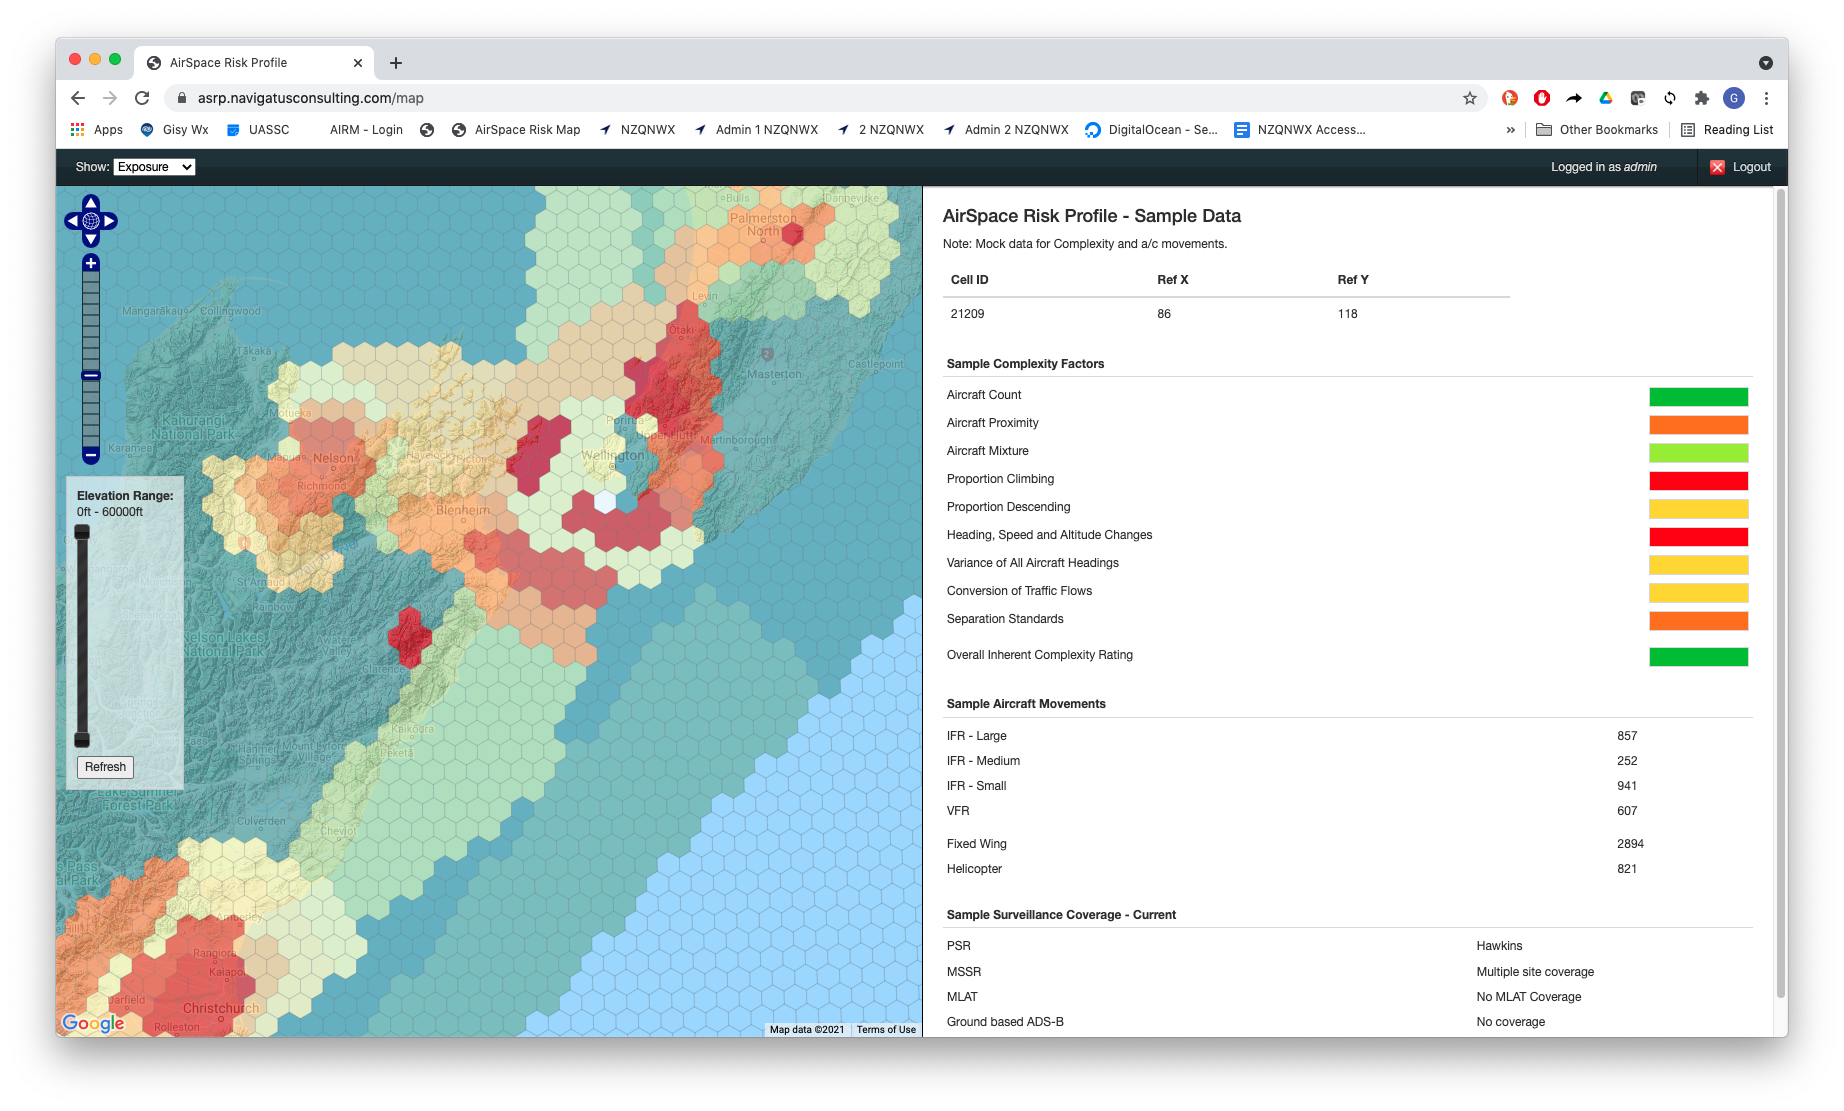Image resolution: width=1844 pixels, height=1111 pixels.
Task: Open the UASSC bookmark
Action: click(x=258, y=130)
